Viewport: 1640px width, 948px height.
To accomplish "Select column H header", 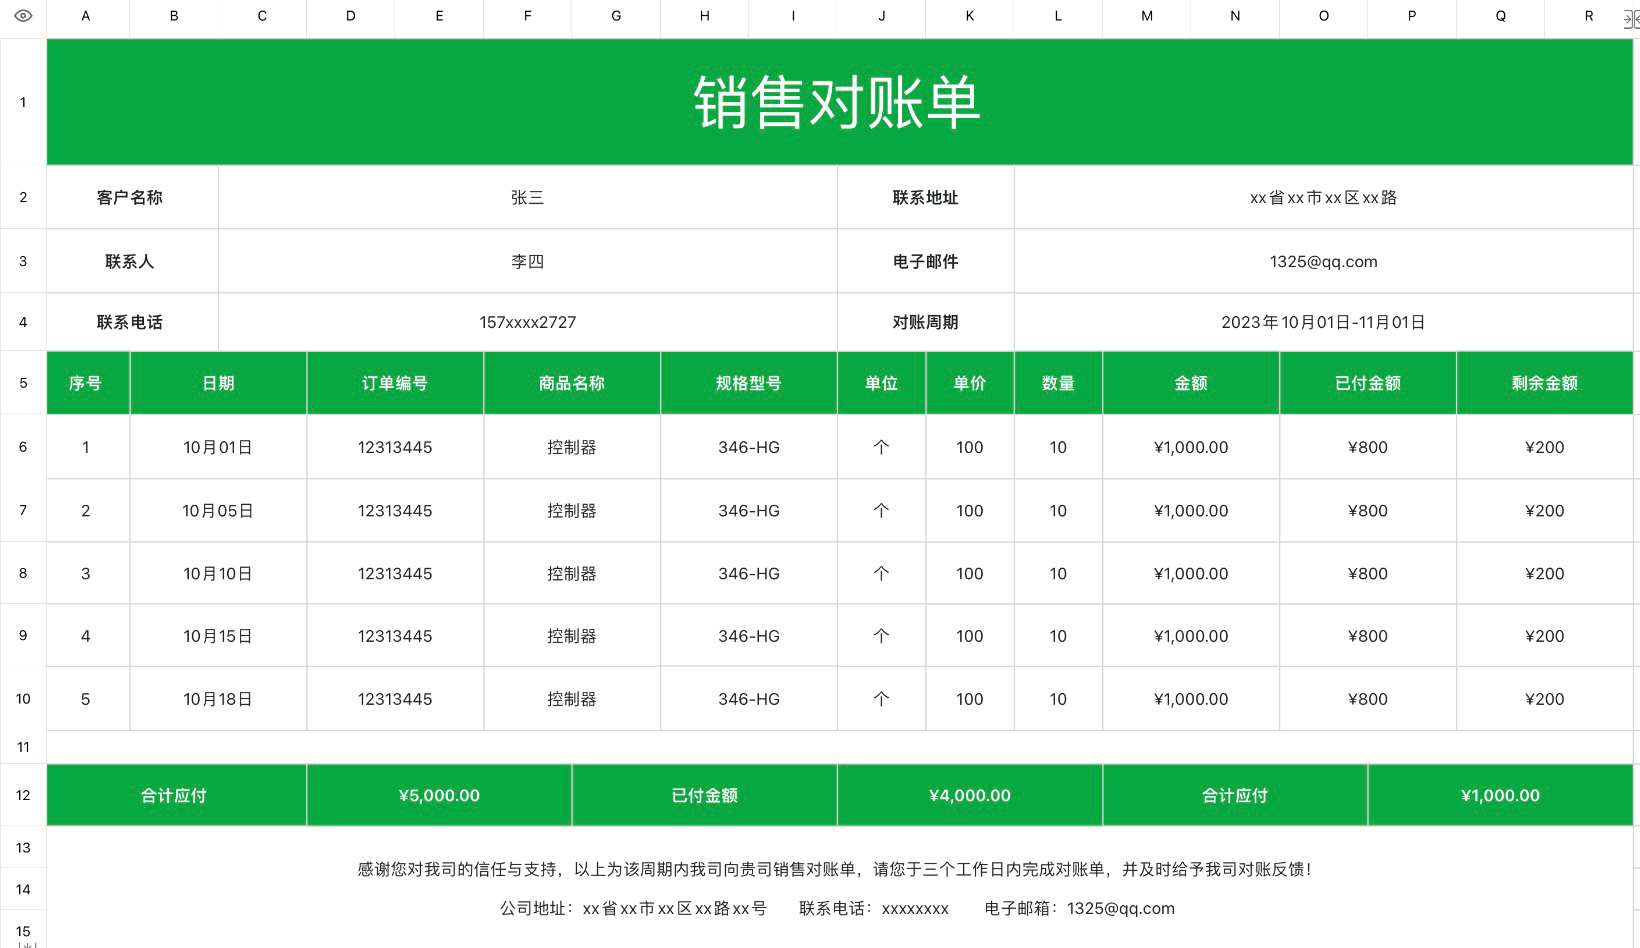I will pyautogui.click(x=705, y=16).
